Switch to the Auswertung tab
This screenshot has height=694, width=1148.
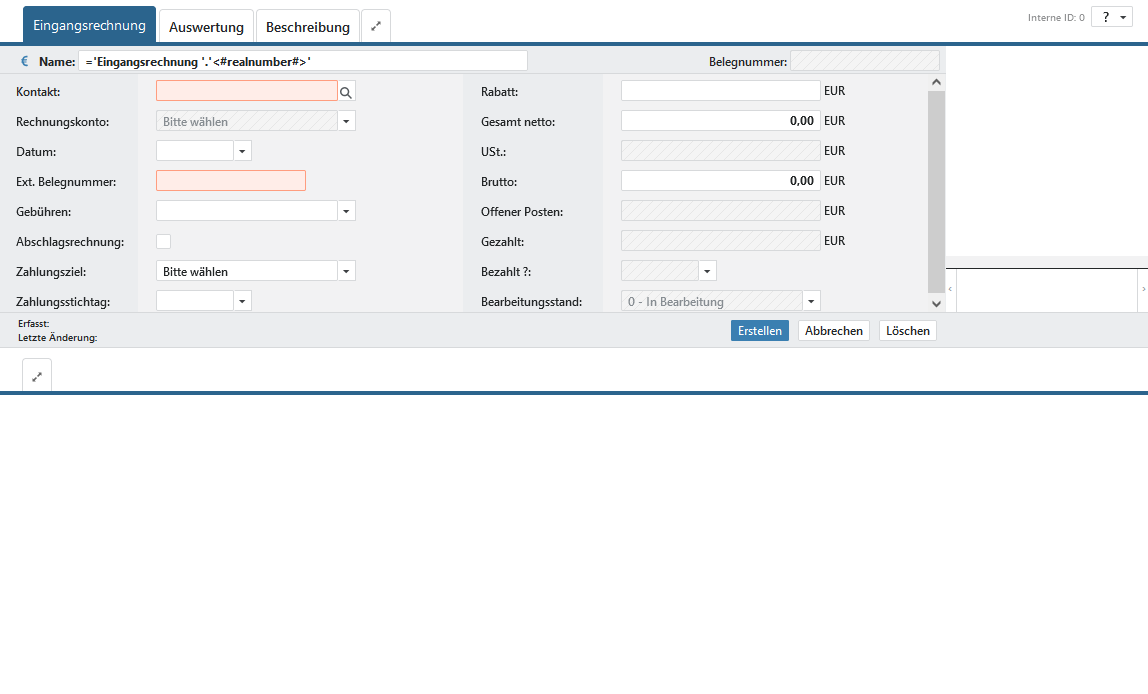(206, 27)
